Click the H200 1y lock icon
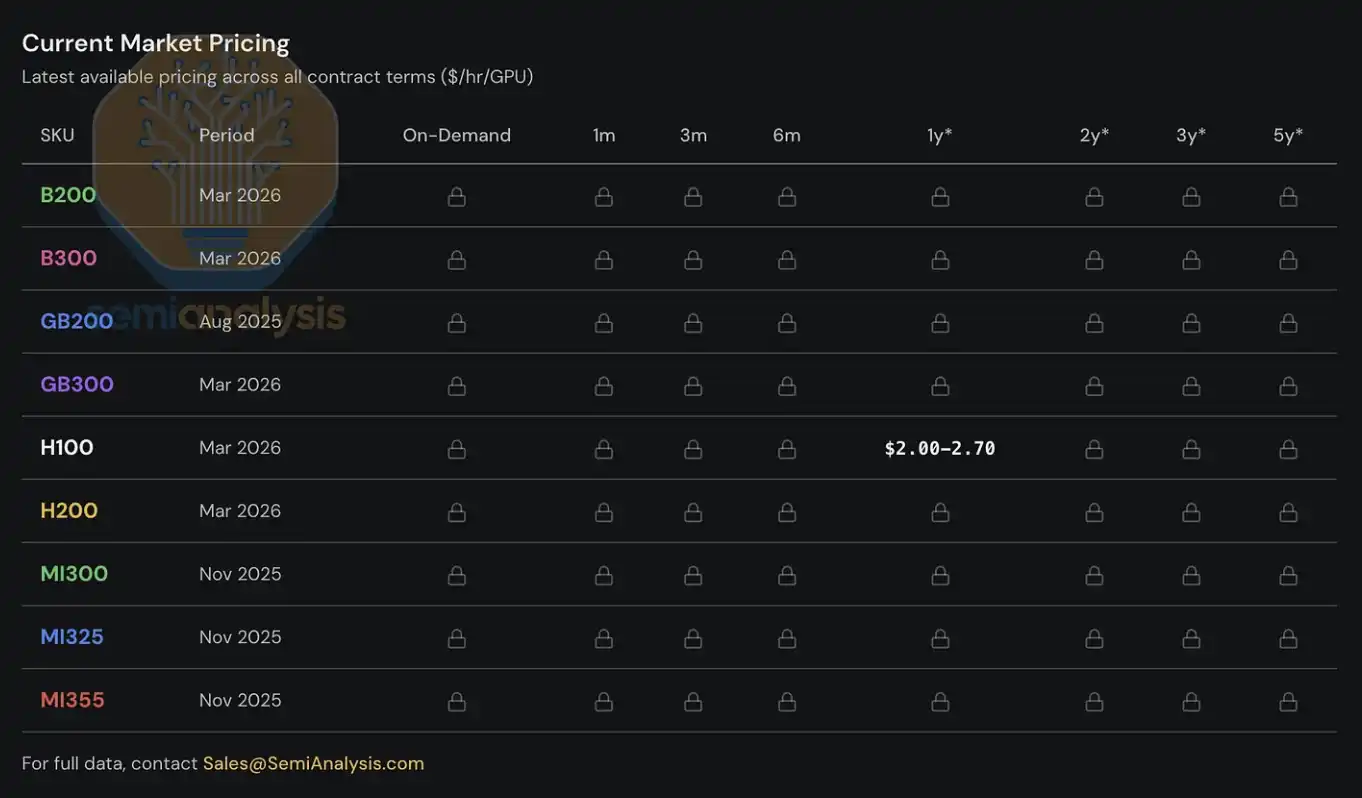This screenshot has width=1362, height=798. coord(940,512)
